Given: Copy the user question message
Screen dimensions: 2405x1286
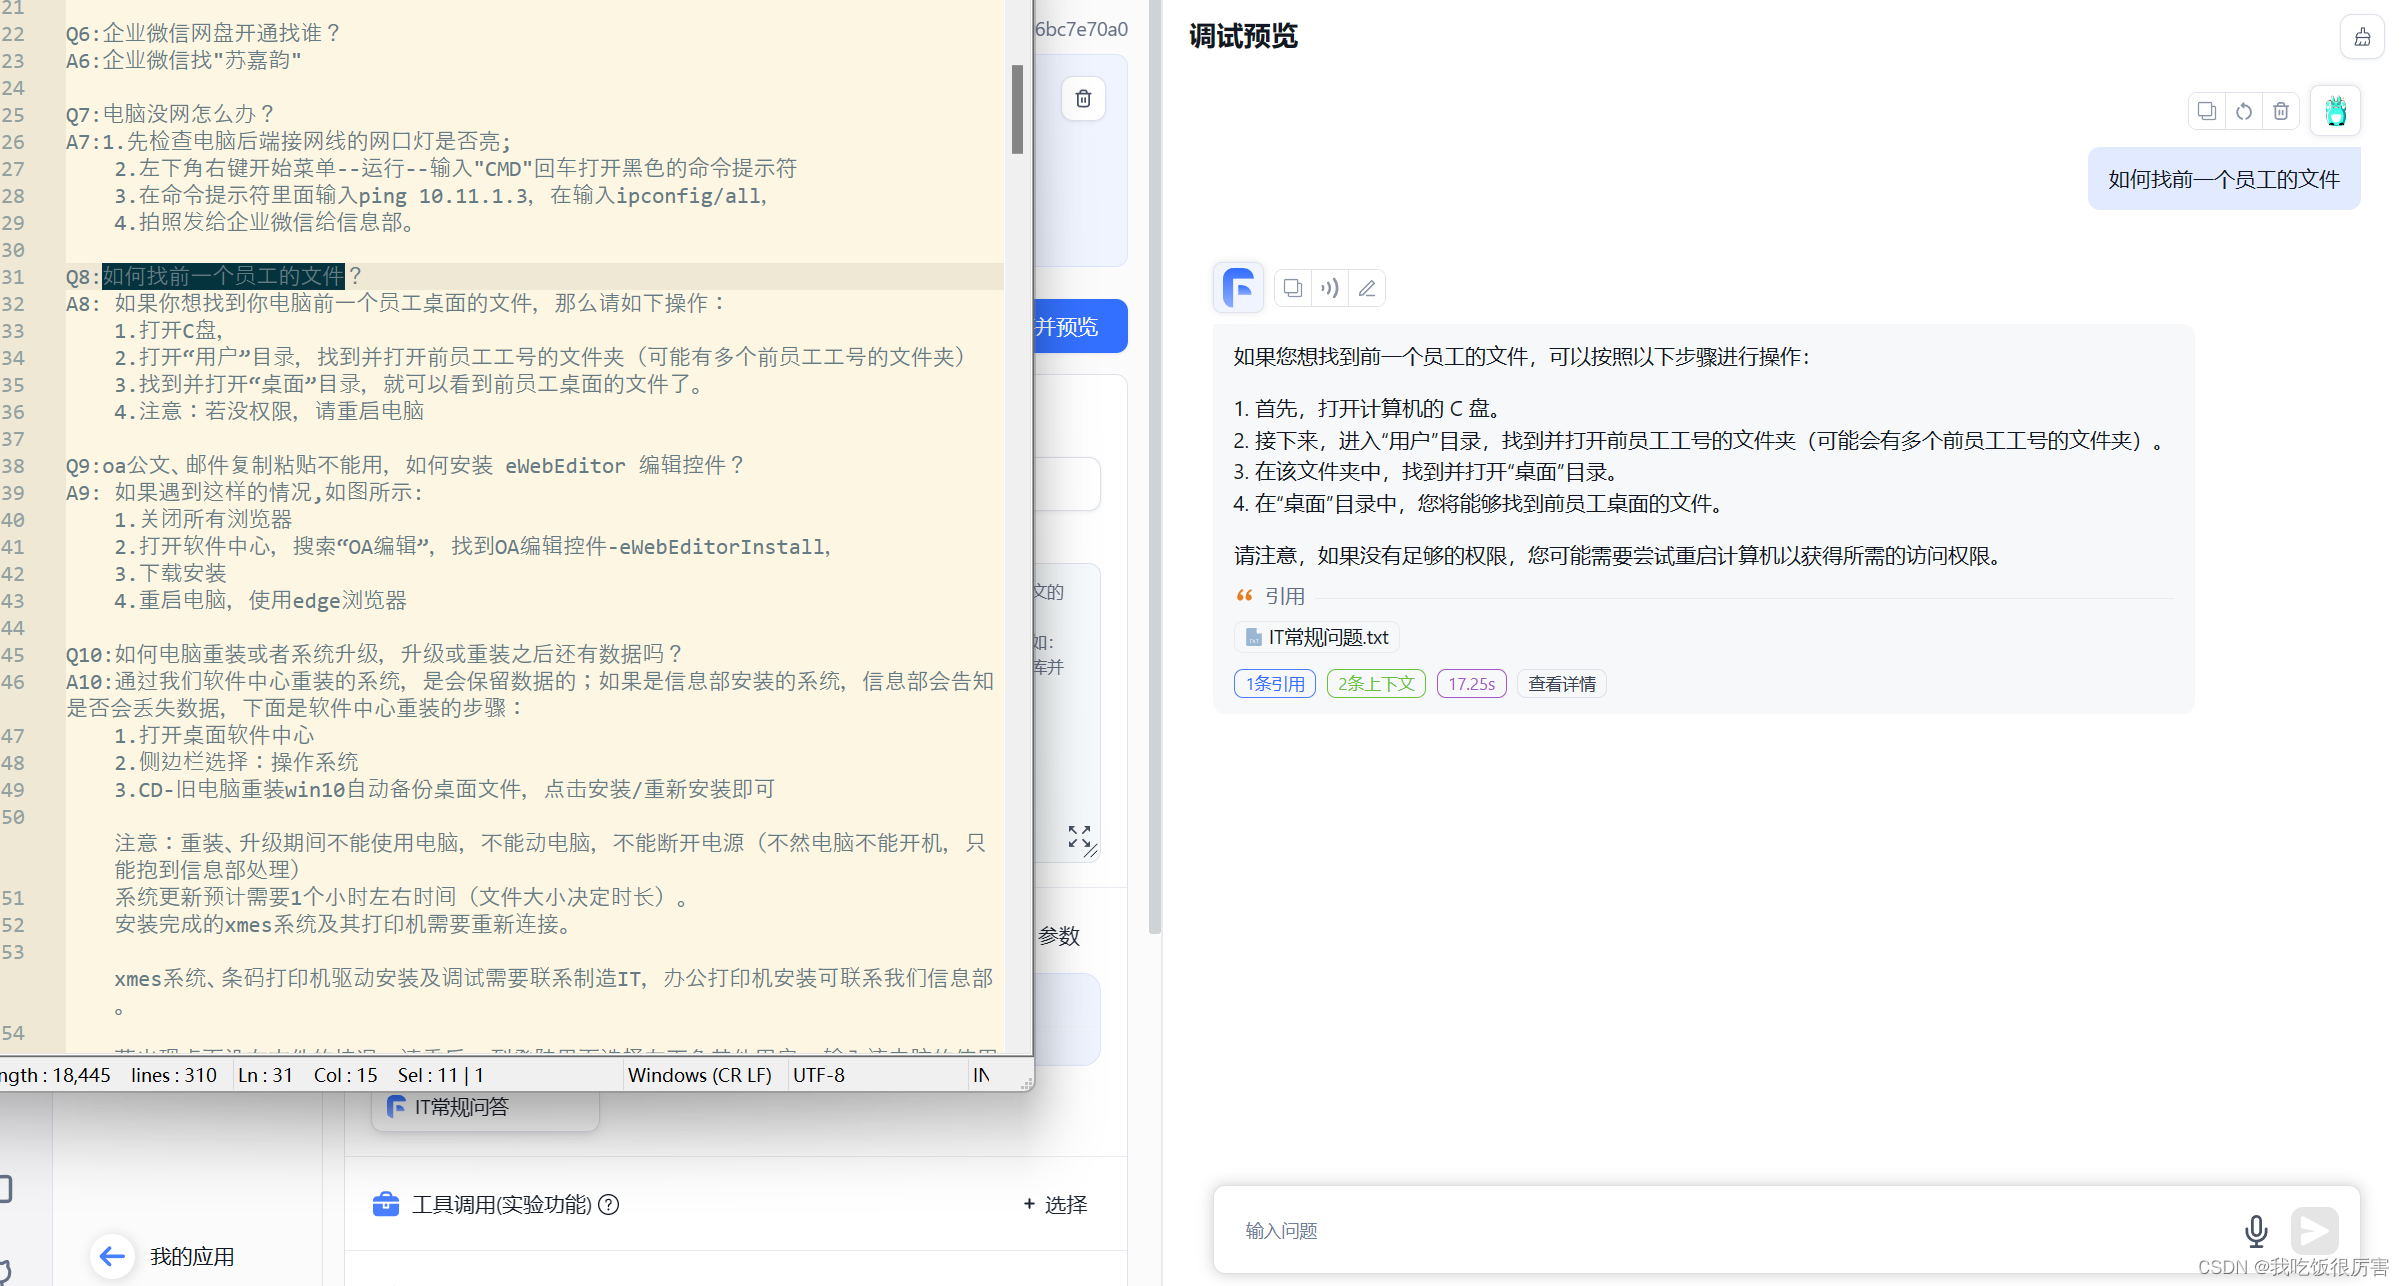Looking at the screenshot, I should coord(2206,111).
